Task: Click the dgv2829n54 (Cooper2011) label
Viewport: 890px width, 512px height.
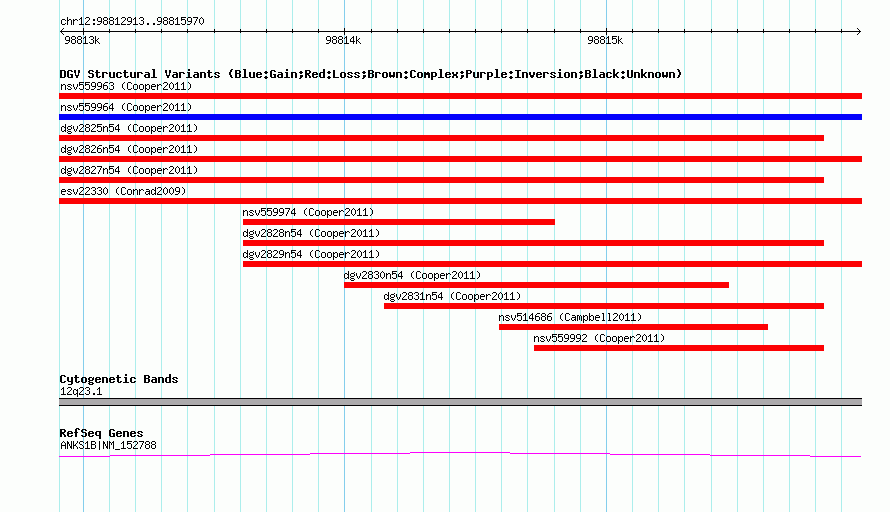Action: [311, 254]
